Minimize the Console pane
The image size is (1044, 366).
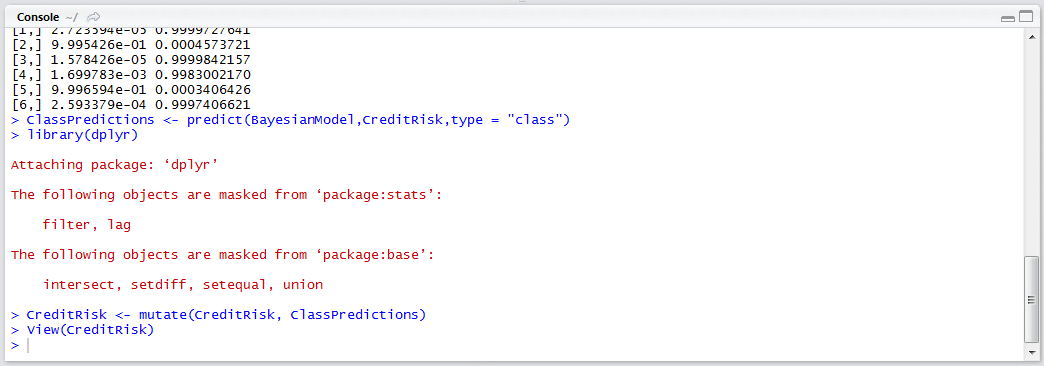pyautogui.click(x=1008, y=18)
